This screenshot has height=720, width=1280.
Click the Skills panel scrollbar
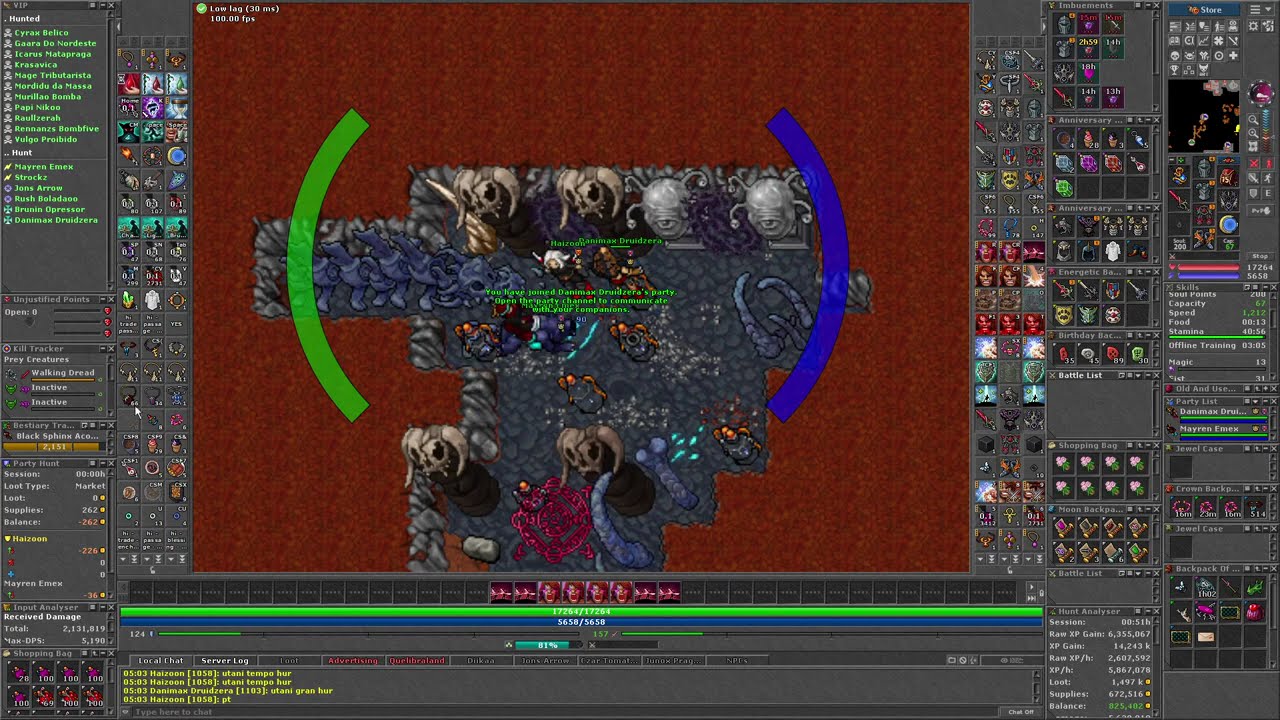pyautogui.click(x=1274, y=337)
